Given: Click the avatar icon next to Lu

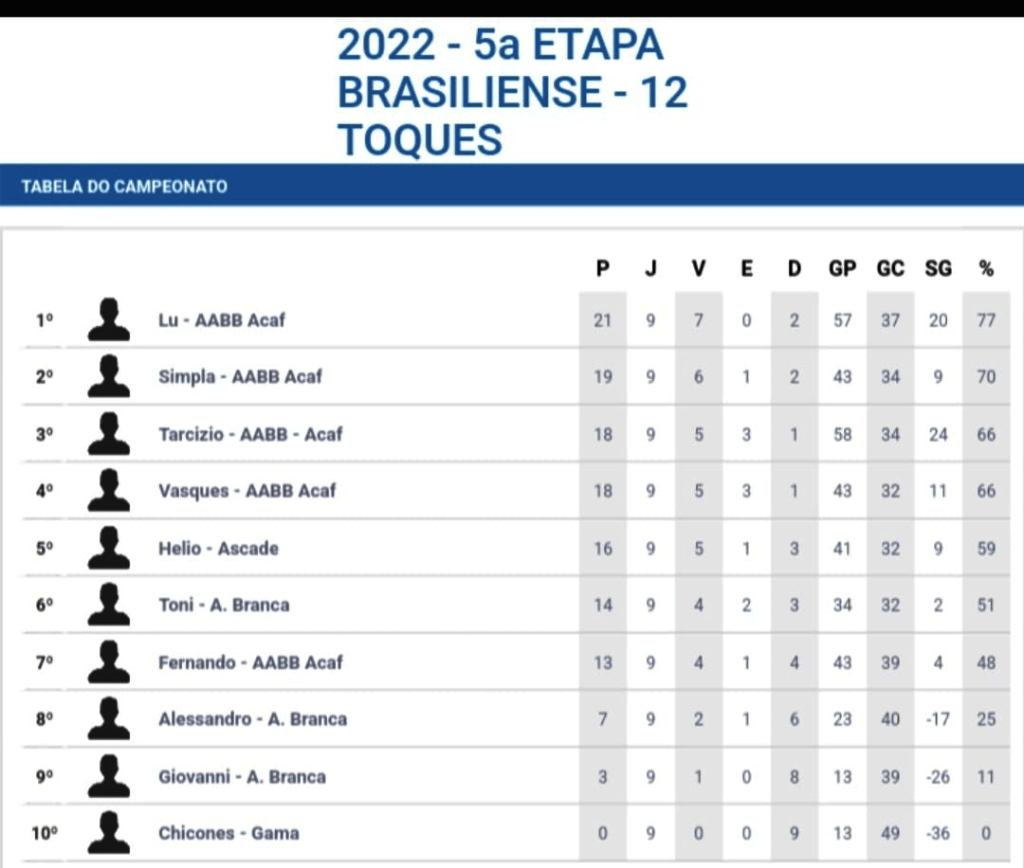Looking at the screenshot, I should (108, 320).
